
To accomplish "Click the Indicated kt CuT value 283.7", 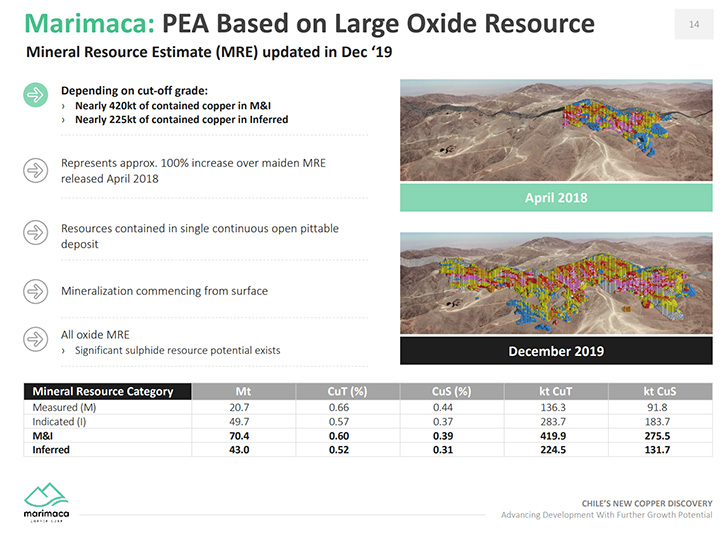I will [553, 422].
